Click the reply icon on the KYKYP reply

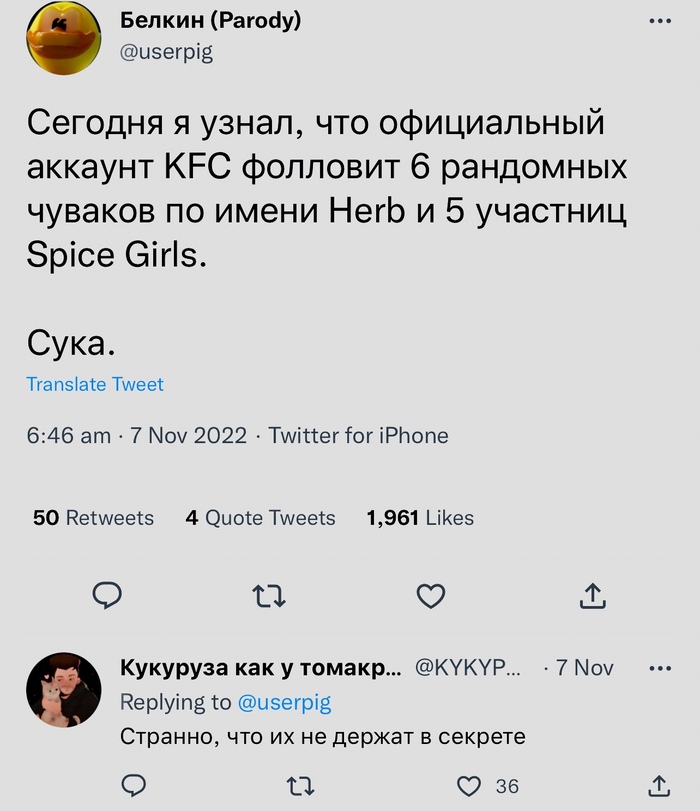tap(137, 788)
